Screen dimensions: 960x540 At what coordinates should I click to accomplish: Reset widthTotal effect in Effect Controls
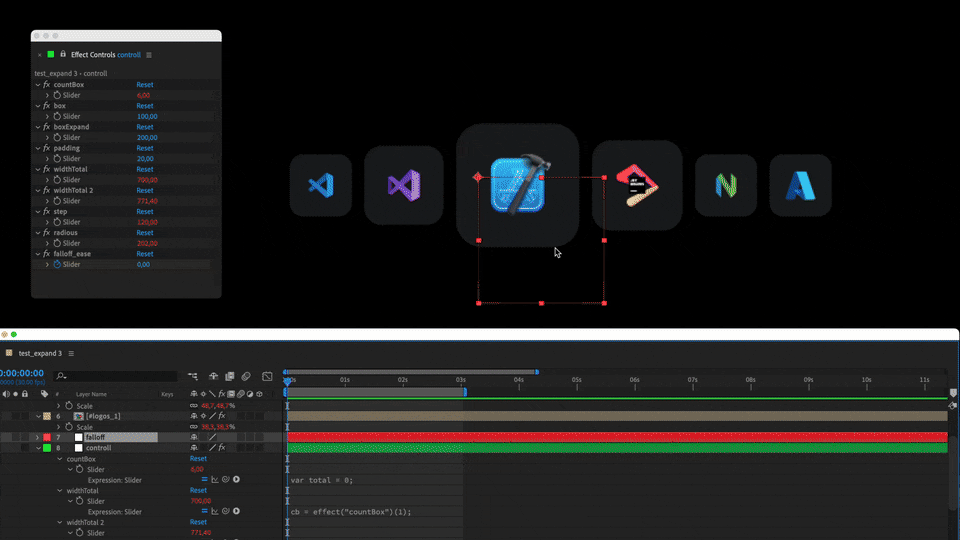click(x=144, y=169)
